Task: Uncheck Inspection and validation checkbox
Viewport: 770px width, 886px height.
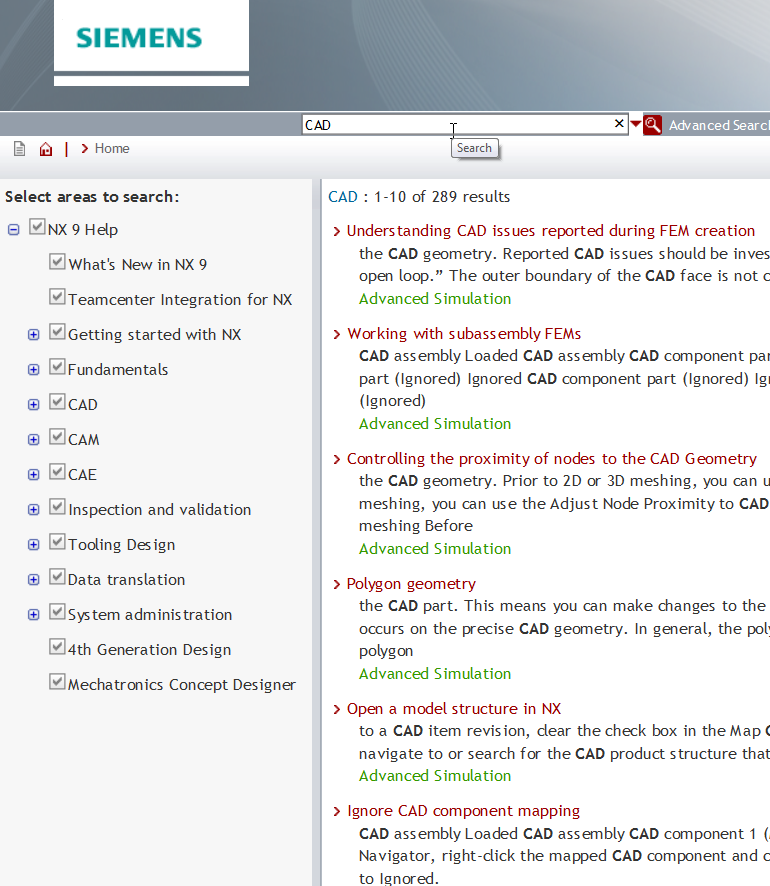Action: (57, 507)
